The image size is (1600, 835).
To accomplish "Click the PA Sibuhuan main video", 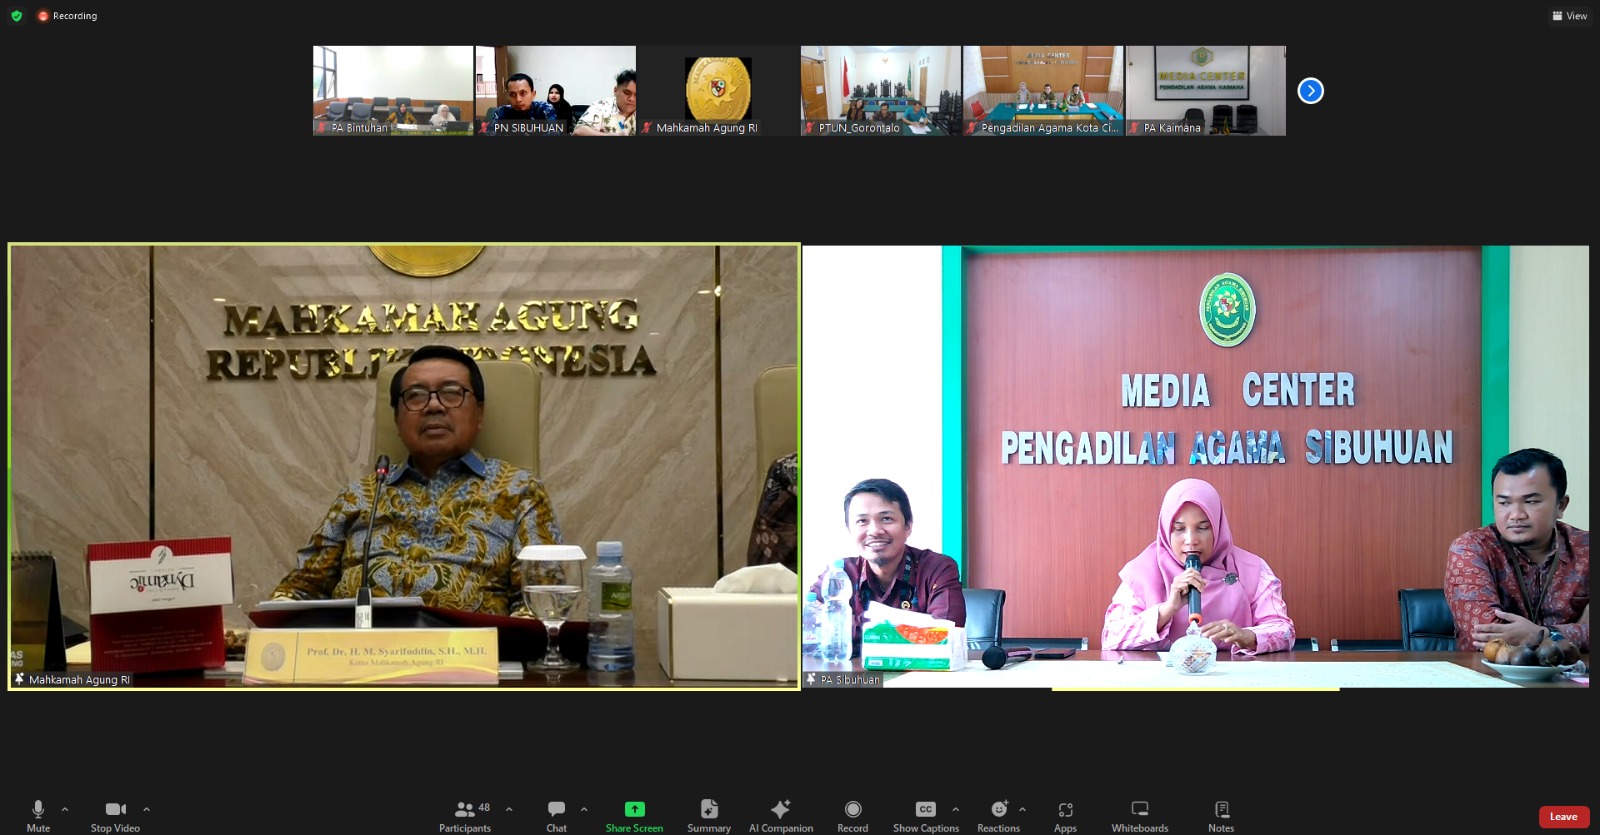I will coord(1196,467).
